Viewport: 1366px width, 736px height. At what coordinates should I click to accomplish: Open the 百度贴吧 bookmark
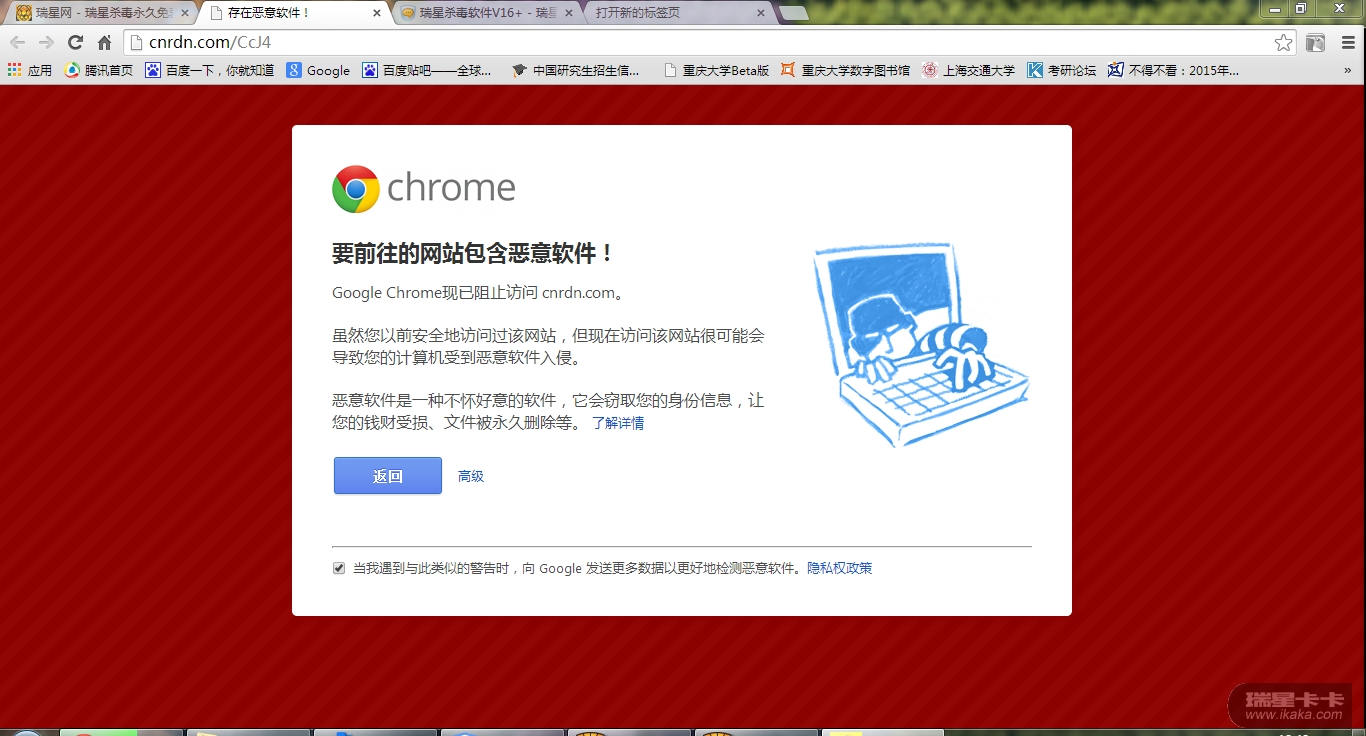(x=427, y=70)
